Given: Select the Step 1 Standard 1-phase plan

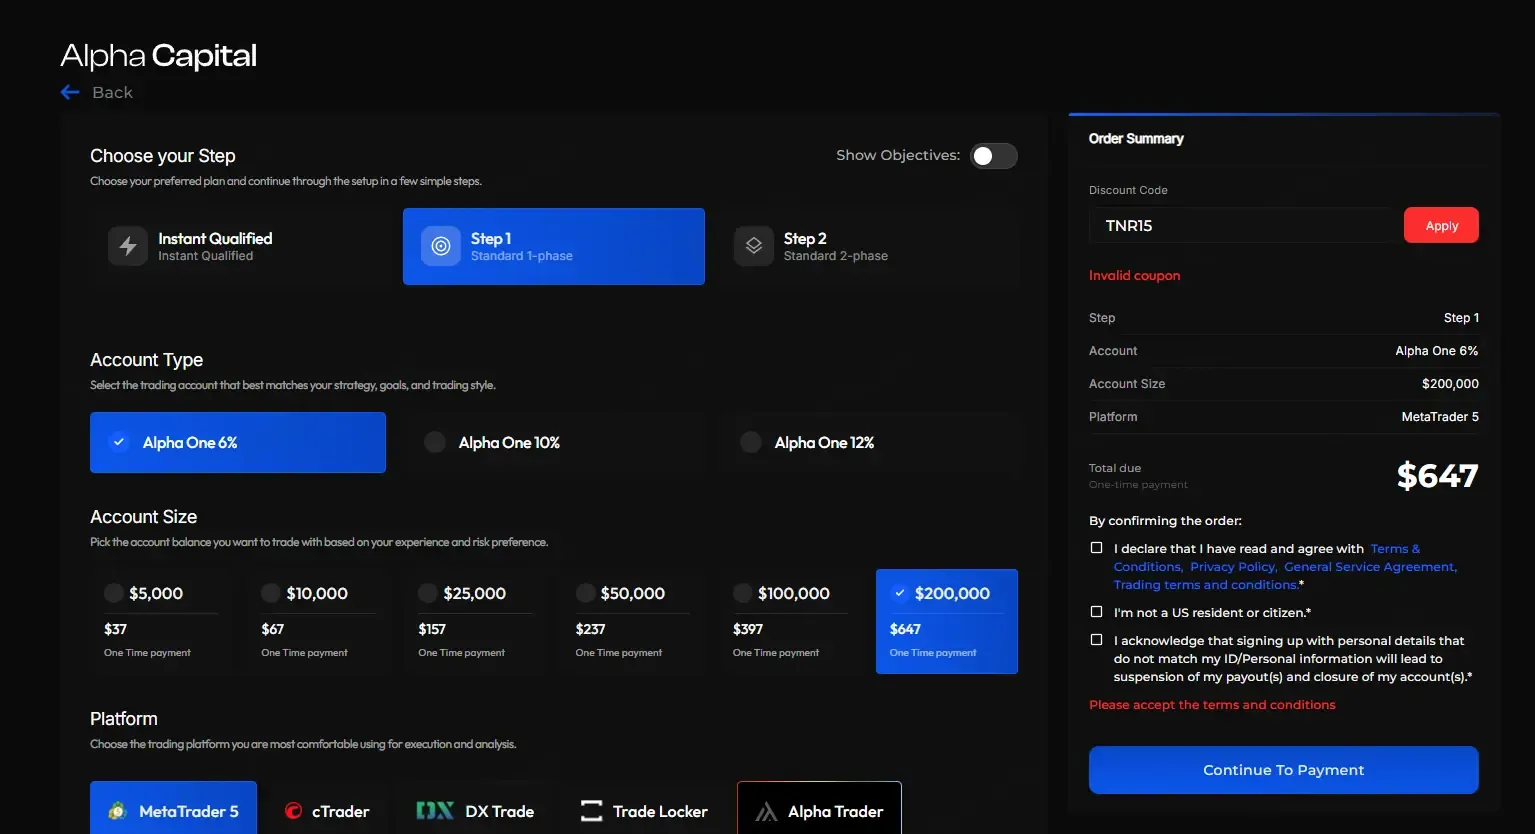Looking at the screenshot, I should click(554, 246).
